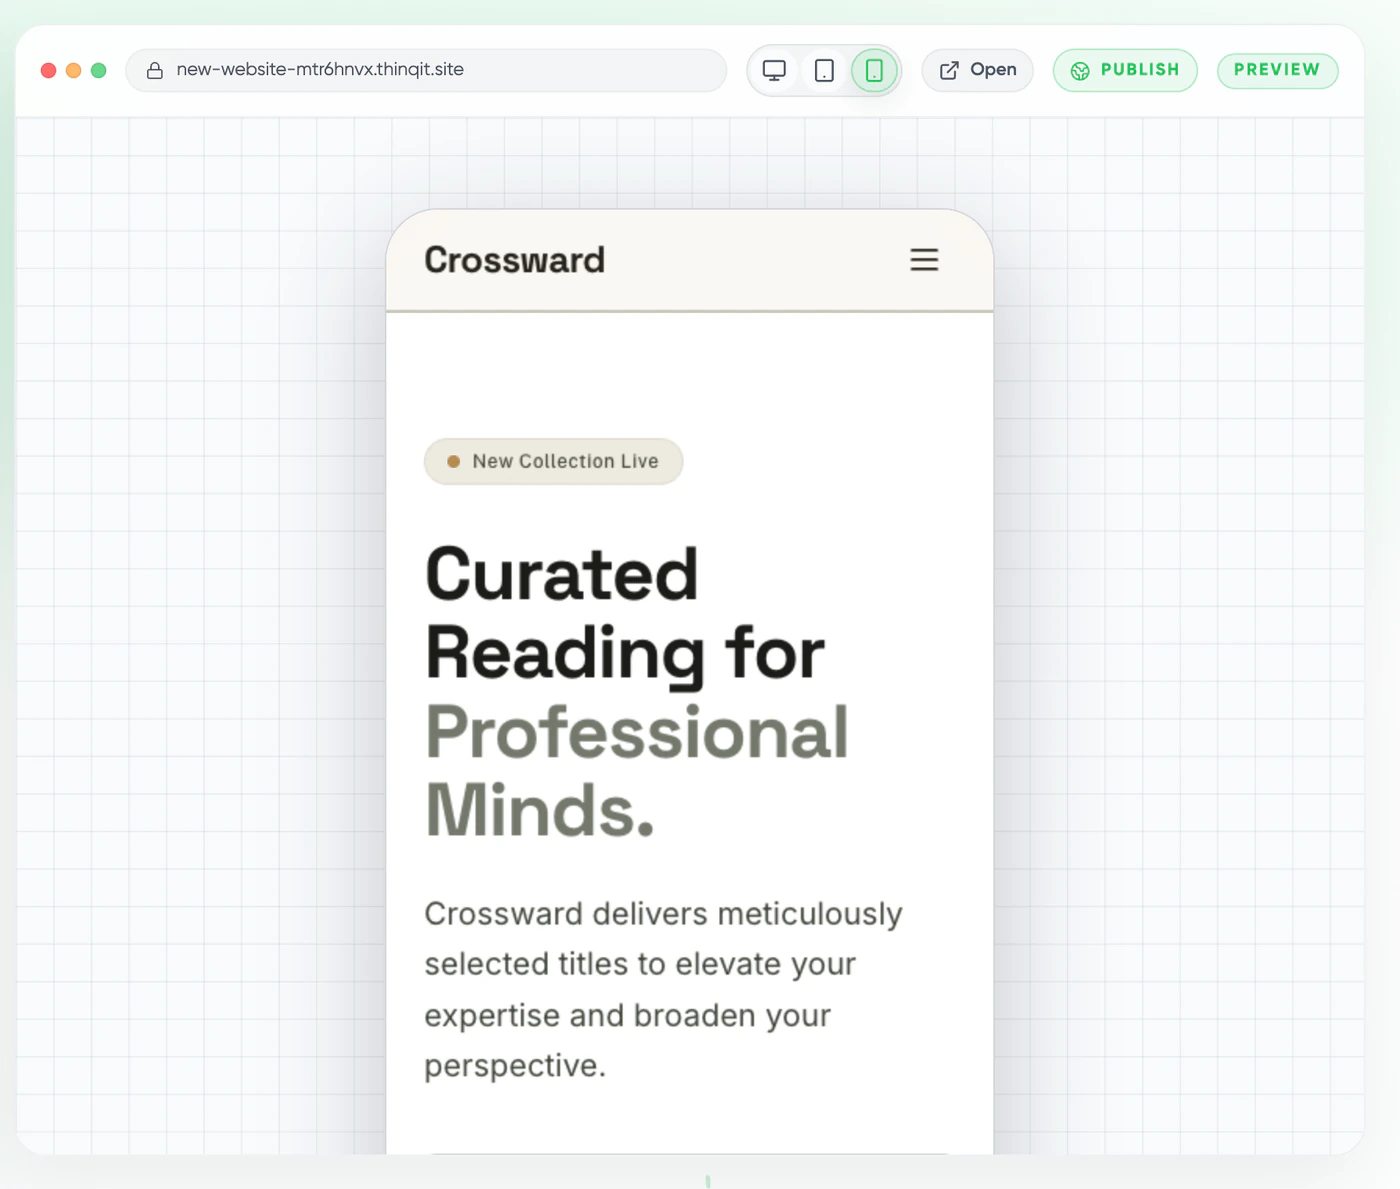Click the yellow minimize window dot
This screenshot has width=1400, height=1189.
click(73, 70)
